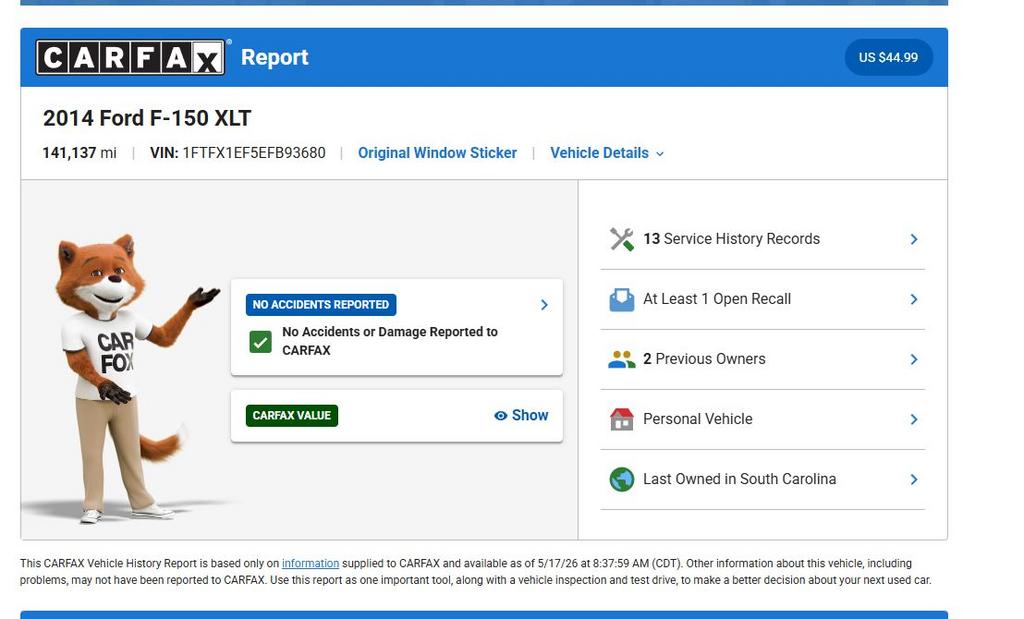Screen dimensions: 1024x619
Task: Click No Accidents or Damage Reported text
Action: pyautogui.click(x=390, y=341)
